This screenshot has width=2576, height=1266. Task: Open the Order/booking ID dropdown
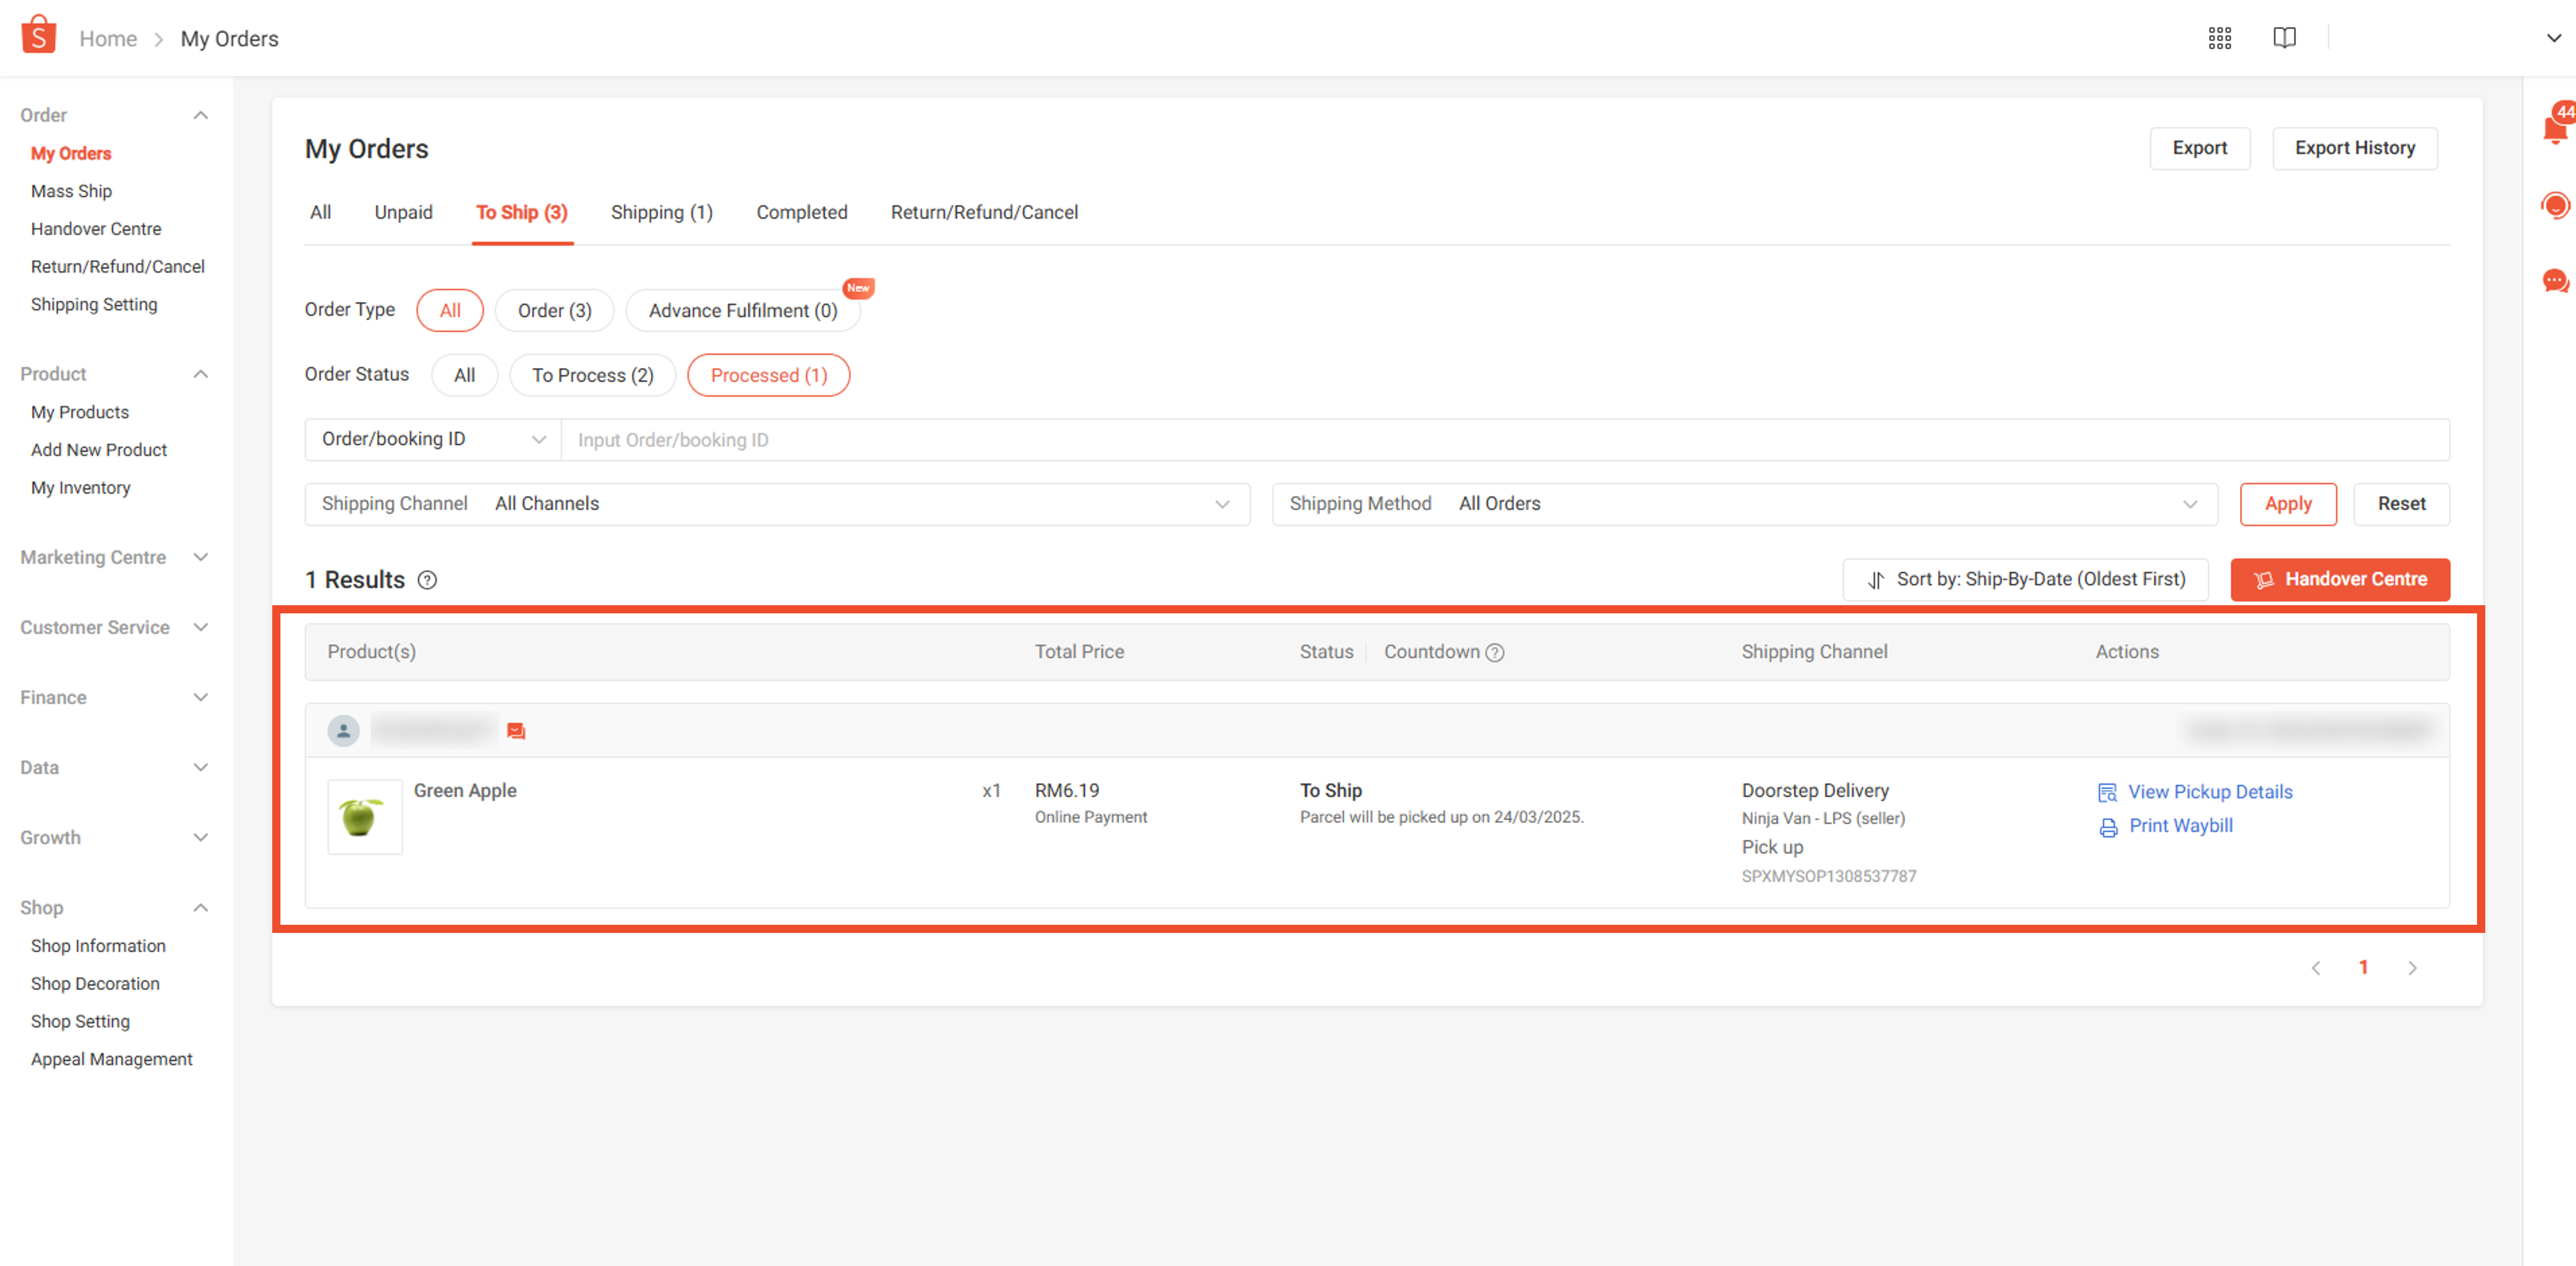[433, 440]
